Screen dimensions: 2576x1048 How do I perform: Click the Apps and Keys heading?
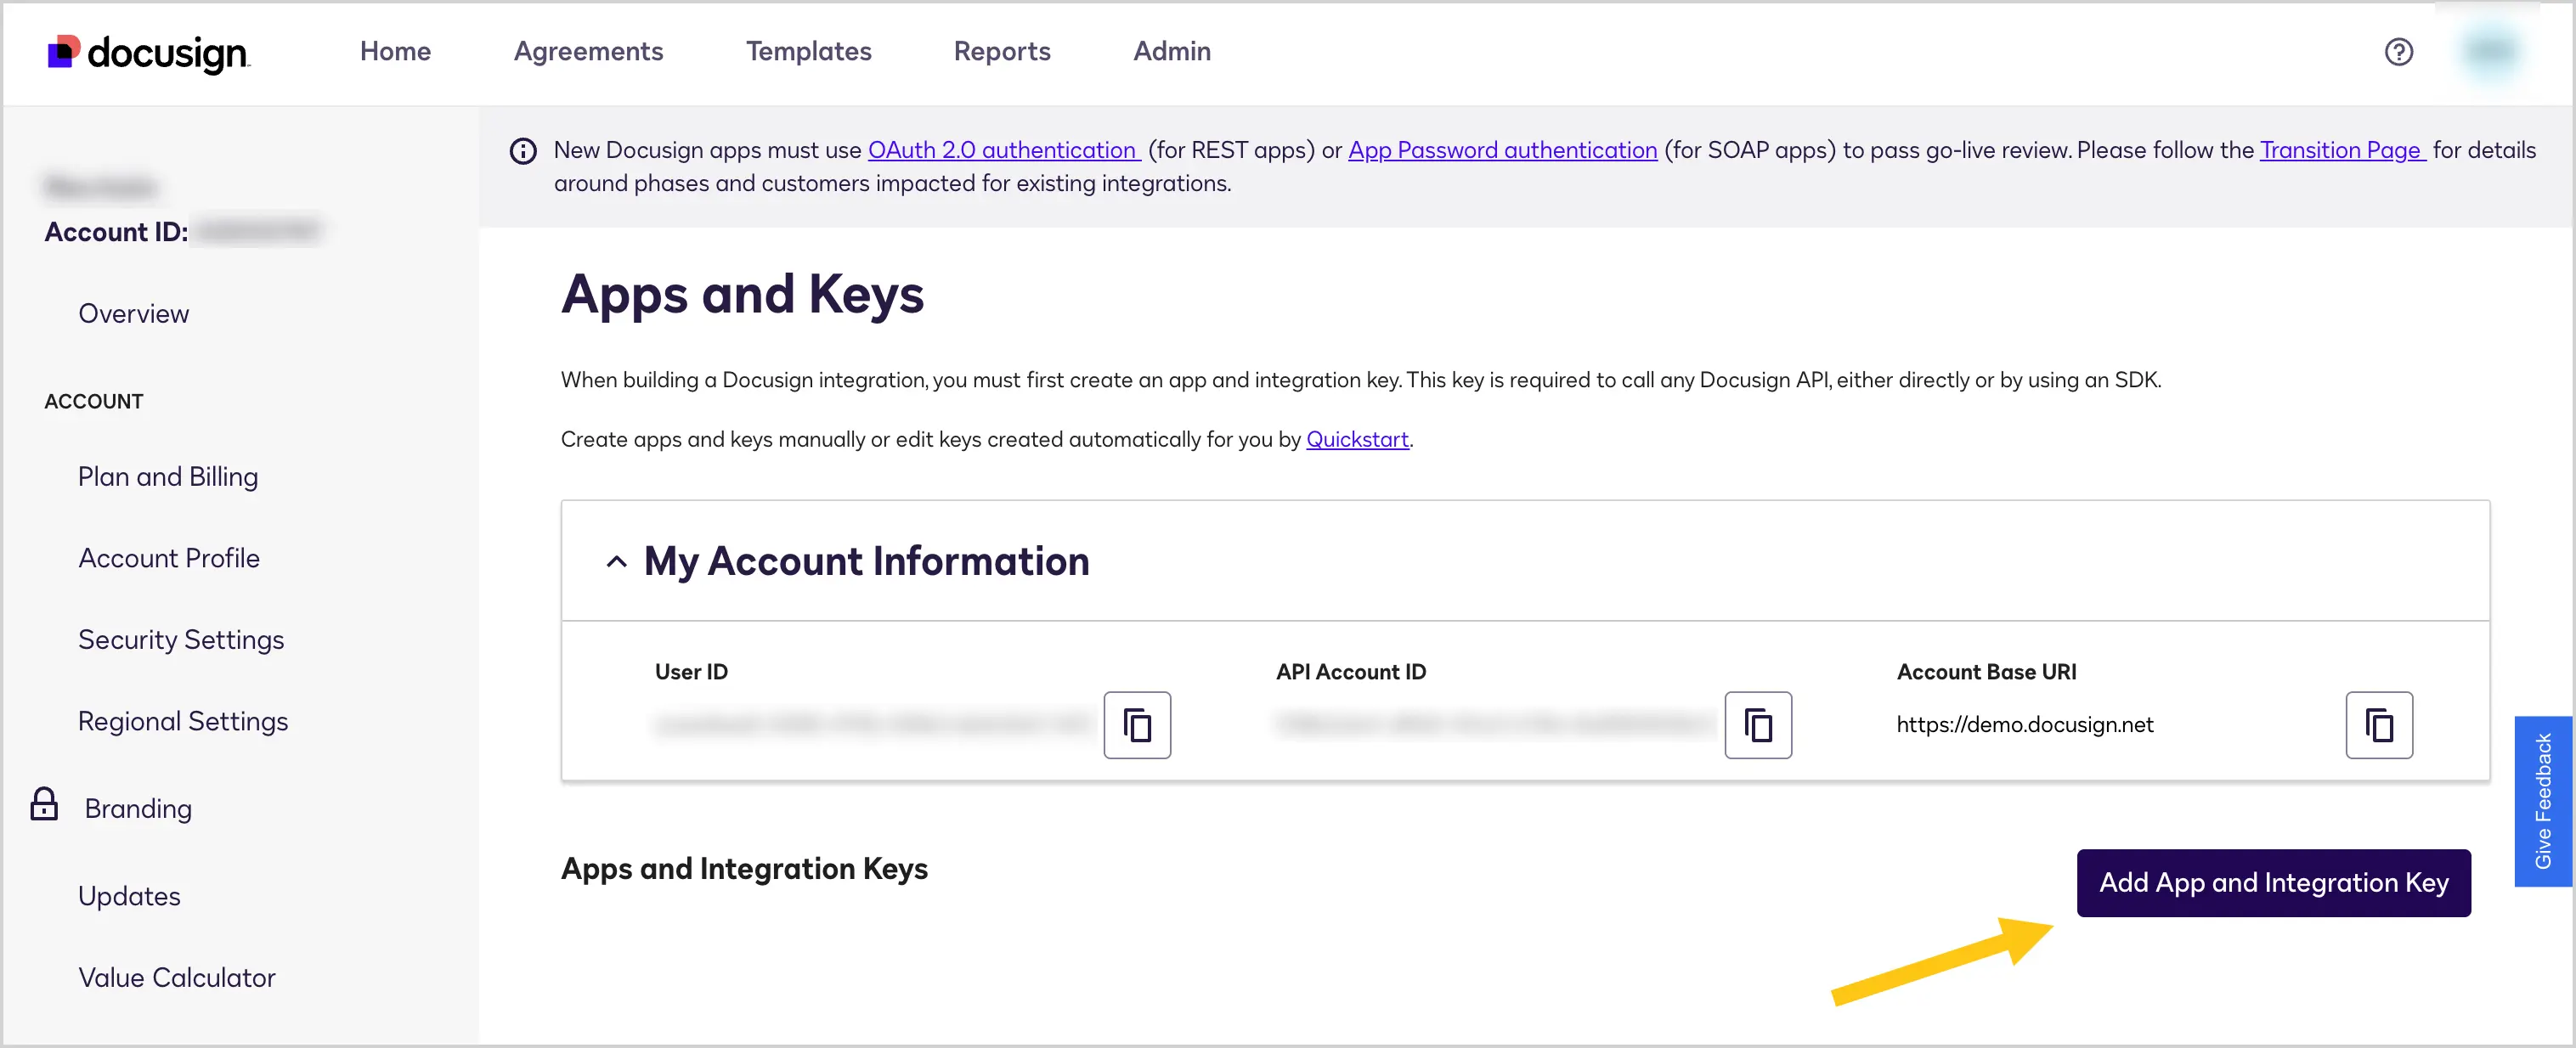point(742,295)
